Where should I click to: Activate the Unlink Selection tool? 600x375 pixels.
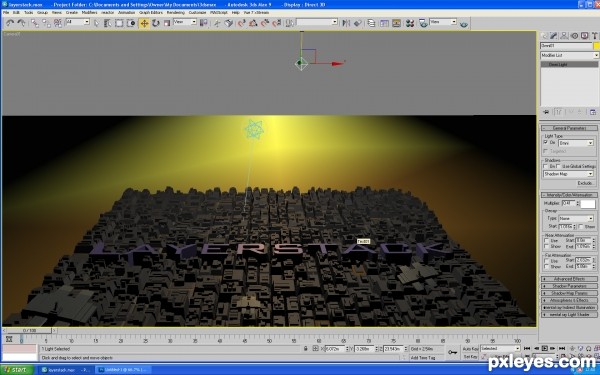tap(46, 23)
